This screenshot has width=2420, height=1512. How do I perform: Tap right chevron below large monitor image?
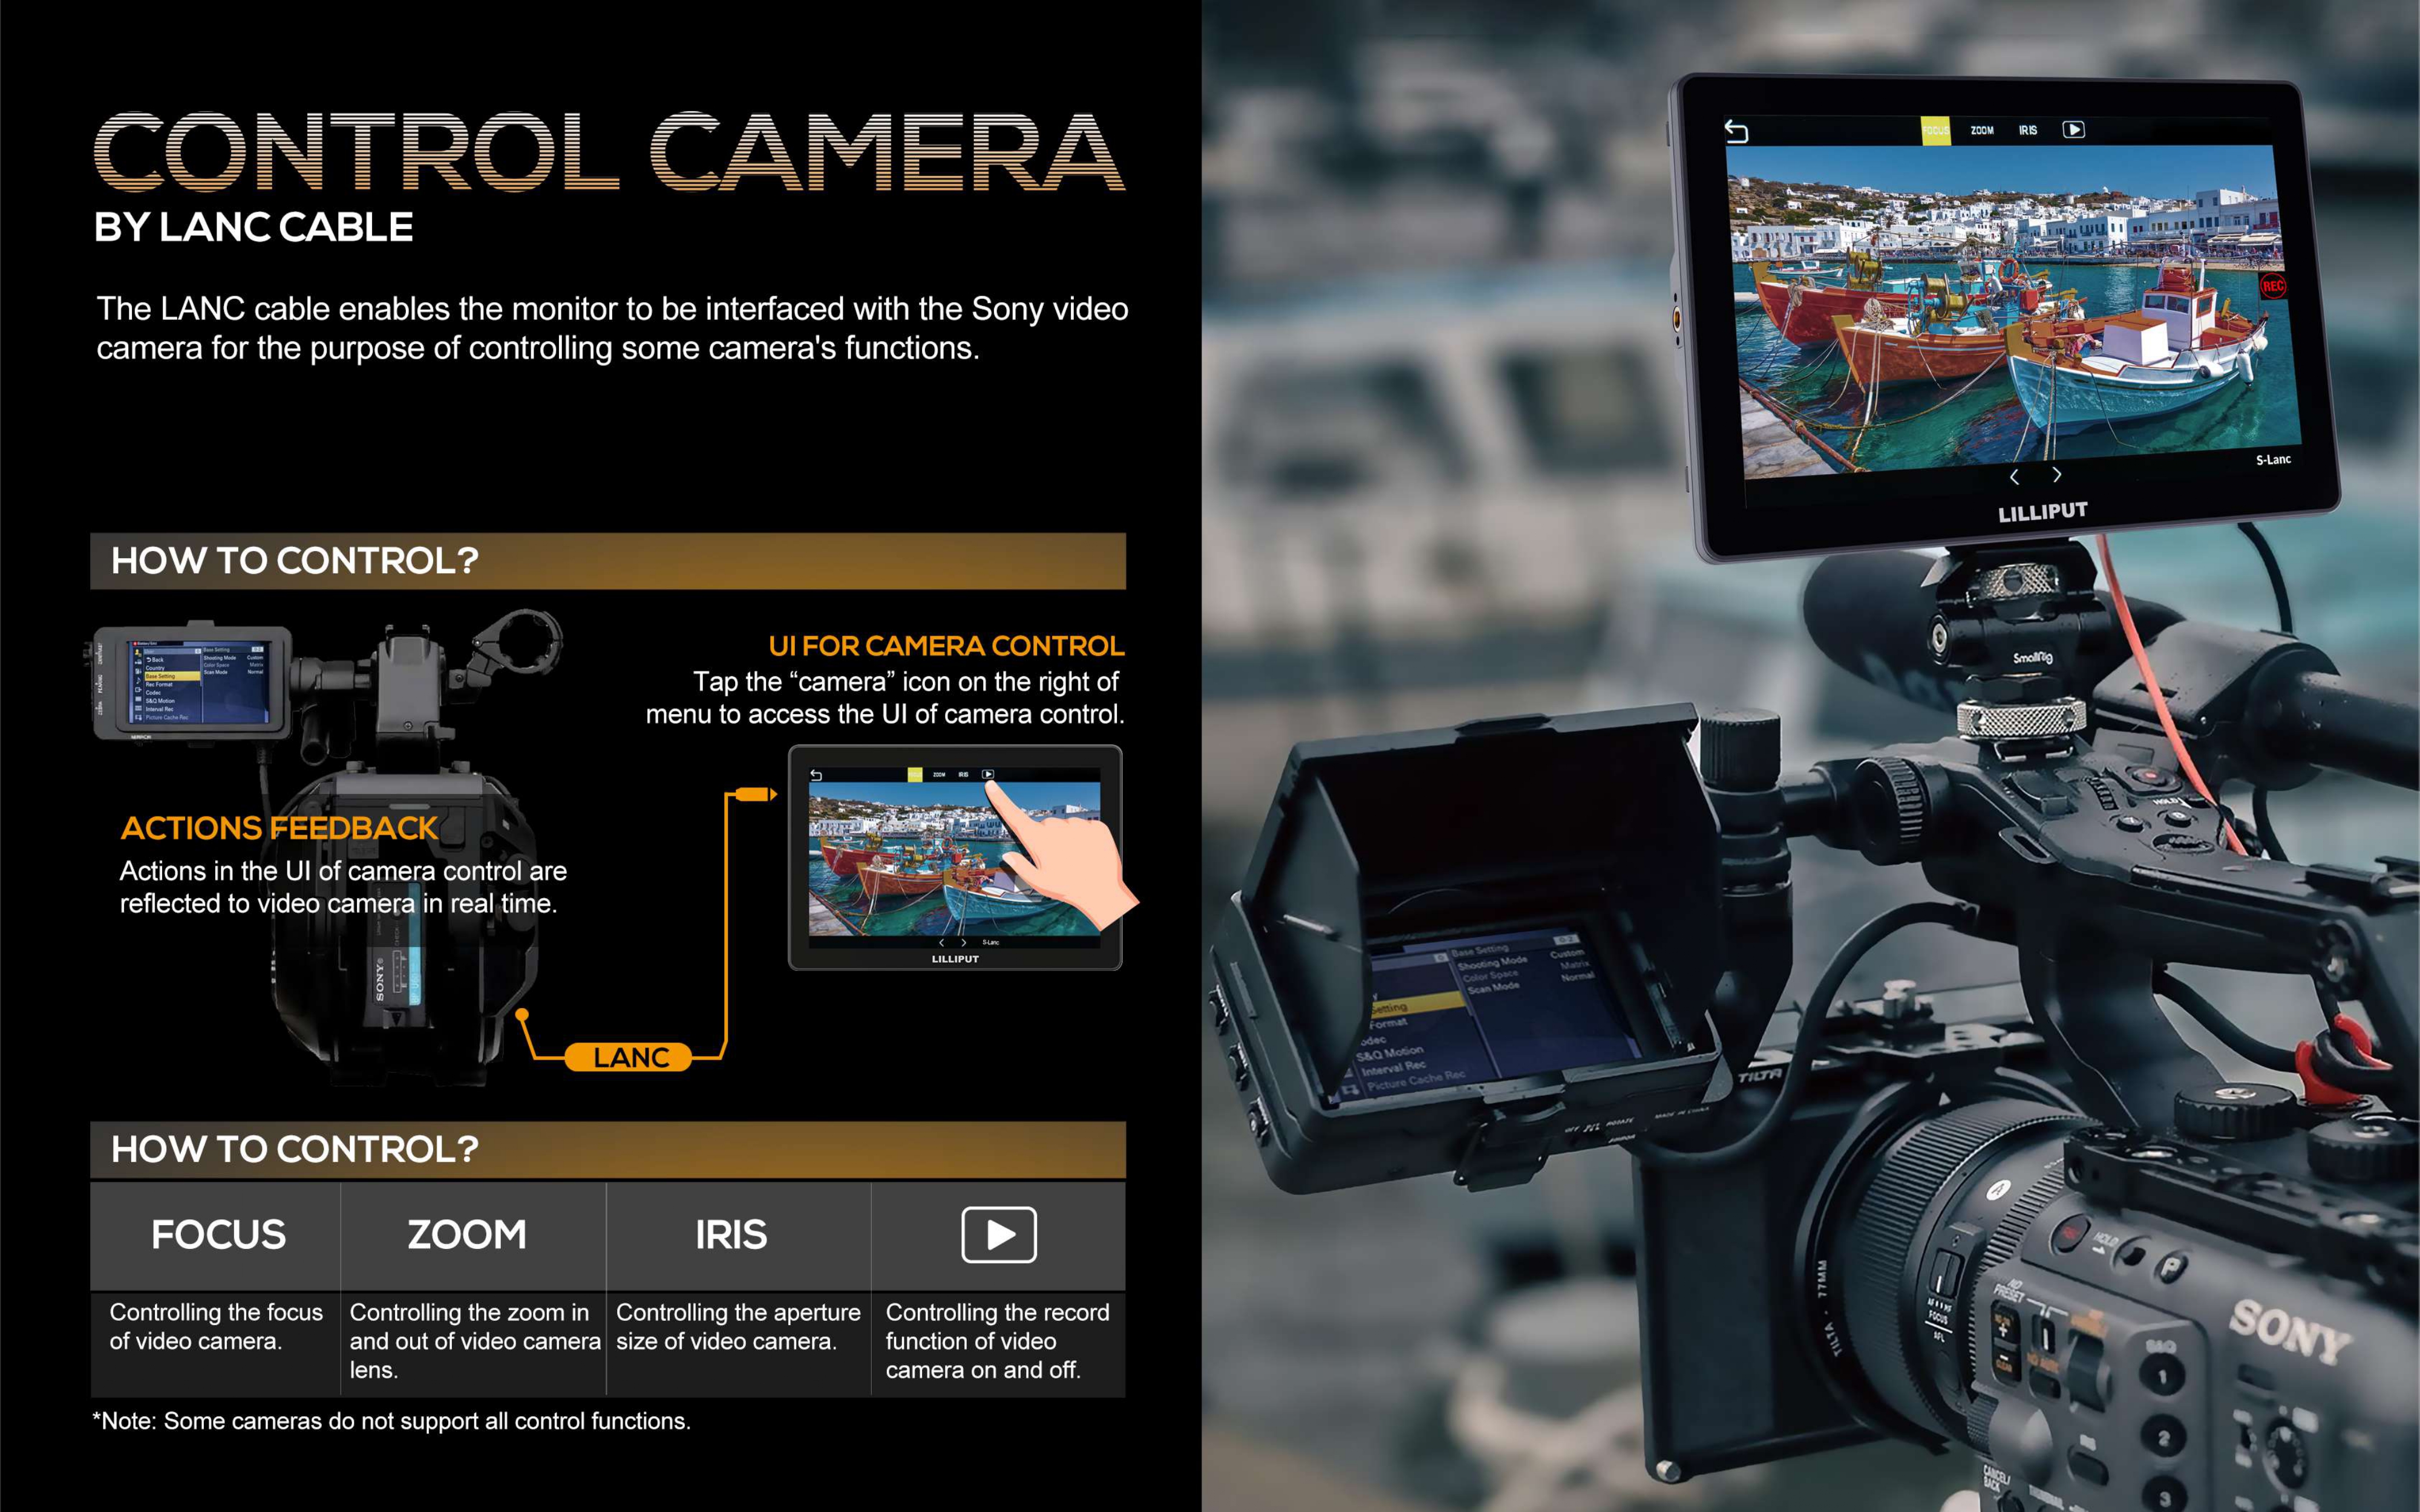(x=2057, y=475)
